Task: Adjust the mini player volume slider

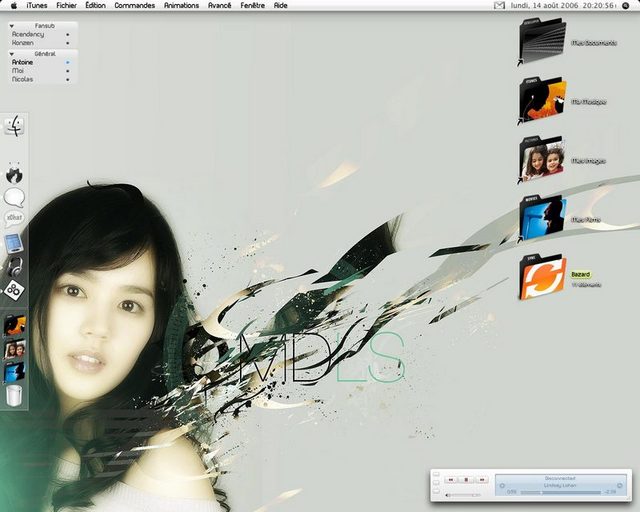Action: click(x=463, y=495)
